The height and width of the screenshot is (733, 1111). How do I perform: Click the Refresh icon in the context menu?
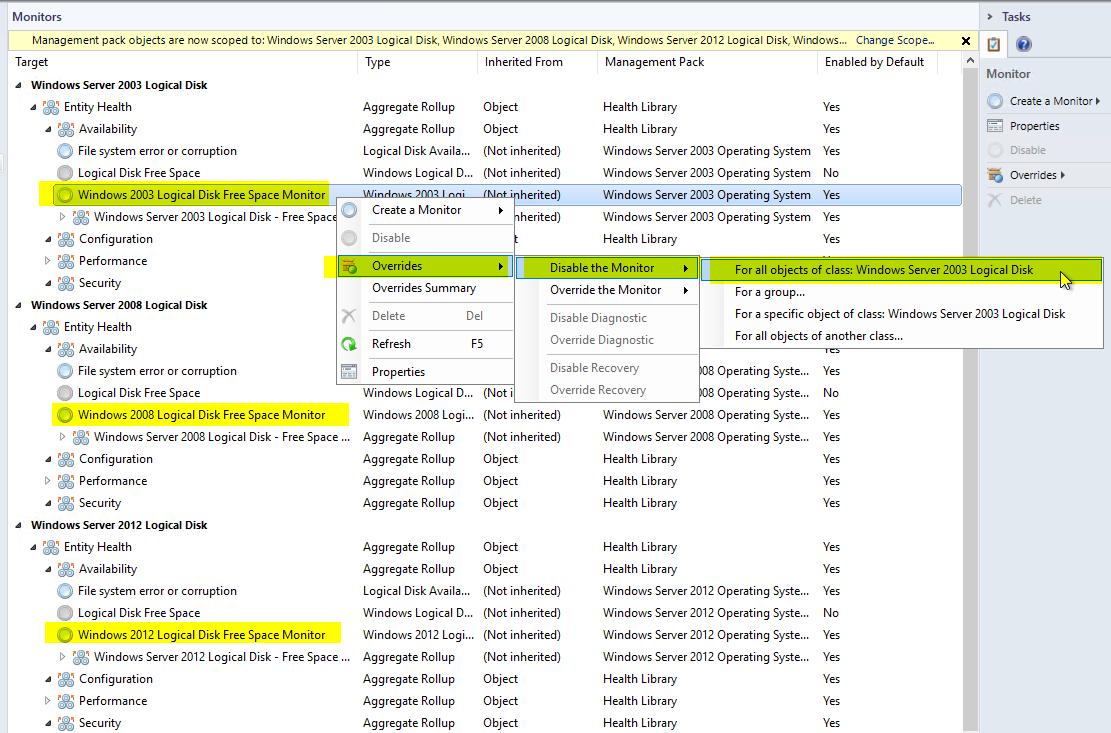[x=349, y=344]
